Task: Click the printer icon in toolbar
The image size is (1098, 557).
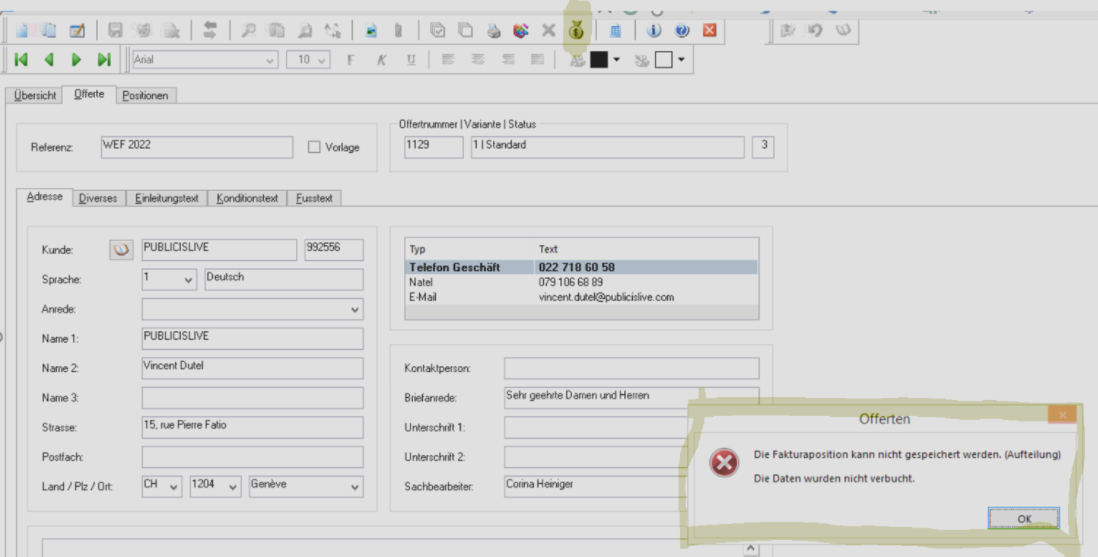Action: coord(493,31)
